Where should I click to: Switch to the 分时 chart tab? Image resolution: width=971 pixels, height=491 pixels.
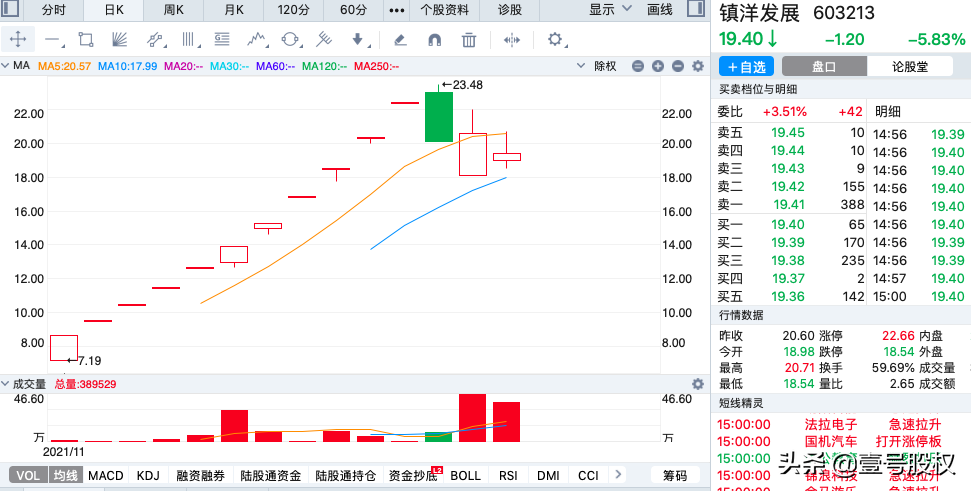click(x=53, y=10)
